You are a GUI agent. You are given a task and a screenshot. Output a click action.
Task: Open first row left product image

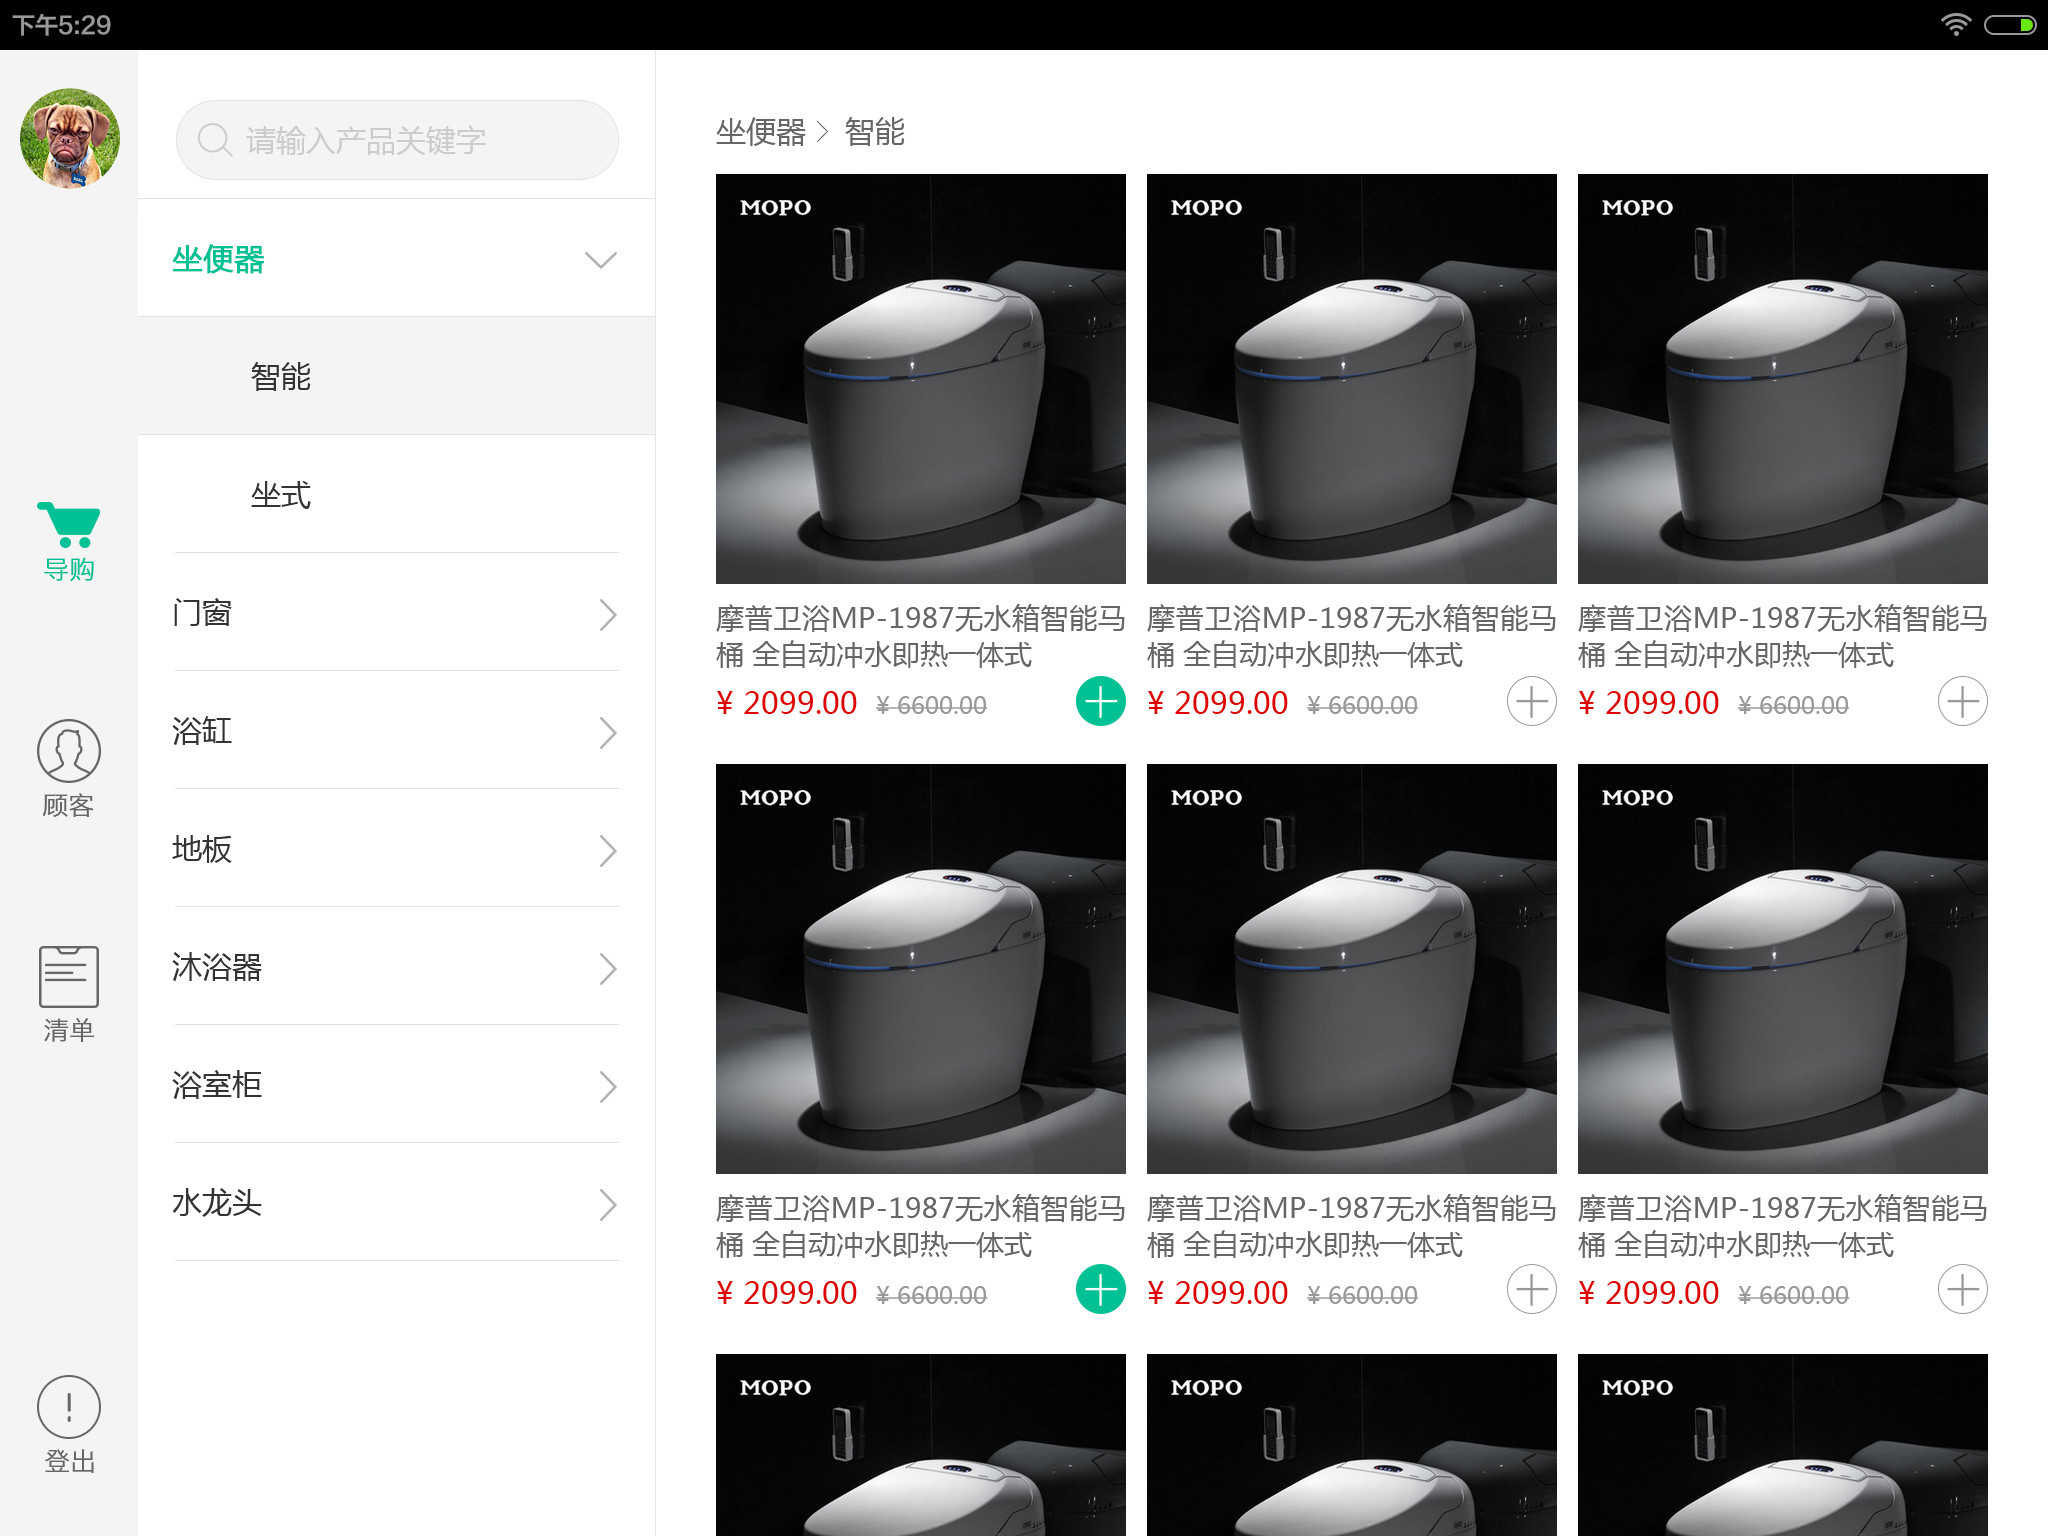(921, 379)
